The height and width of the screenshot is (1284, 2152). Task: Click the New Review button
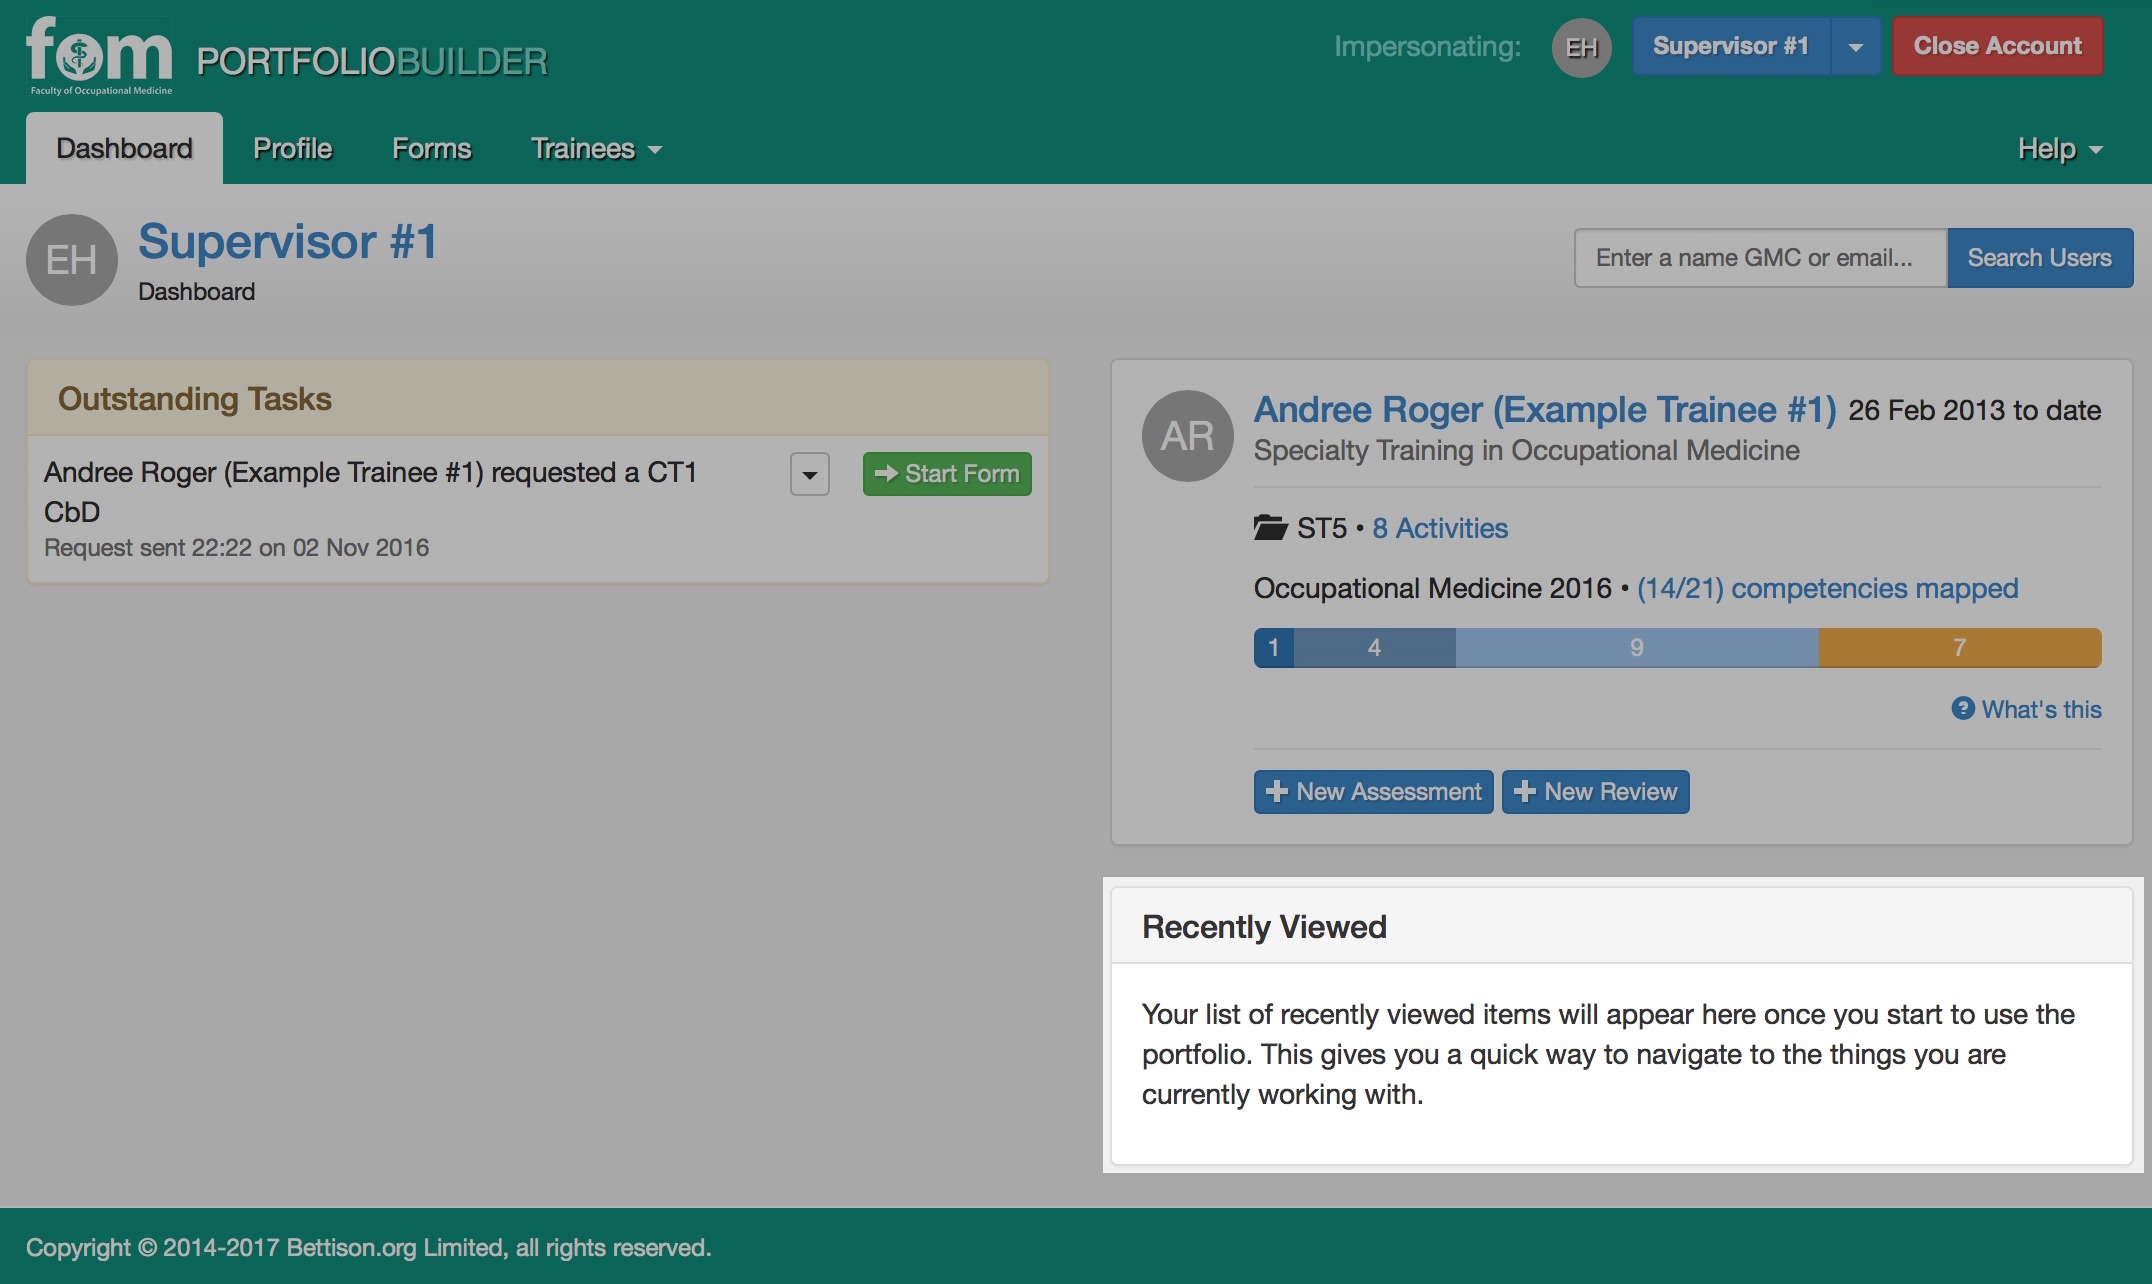[x=1596, y=792]
